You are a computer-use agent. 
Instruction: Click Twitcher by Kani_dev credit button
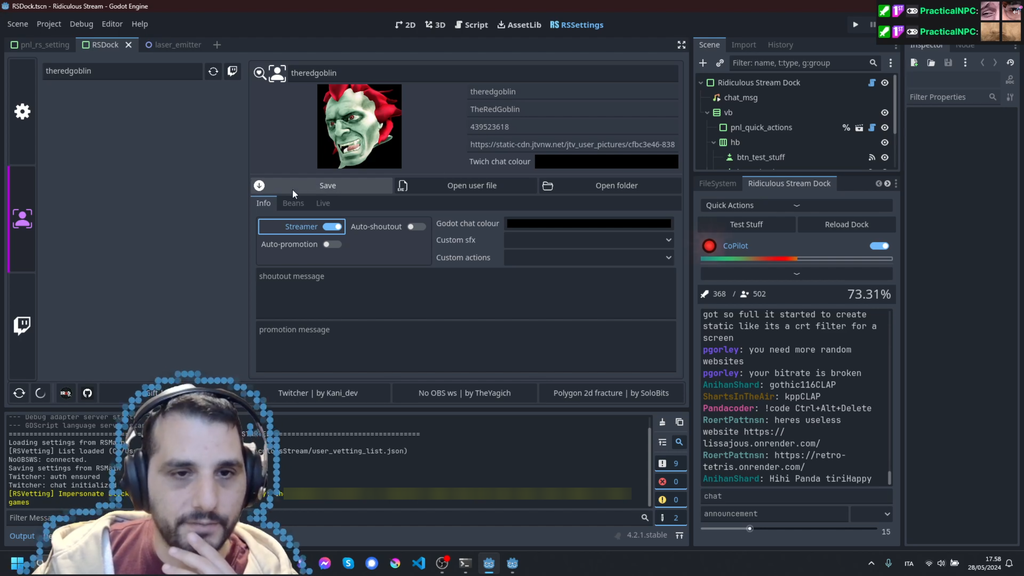click(318, 393)
